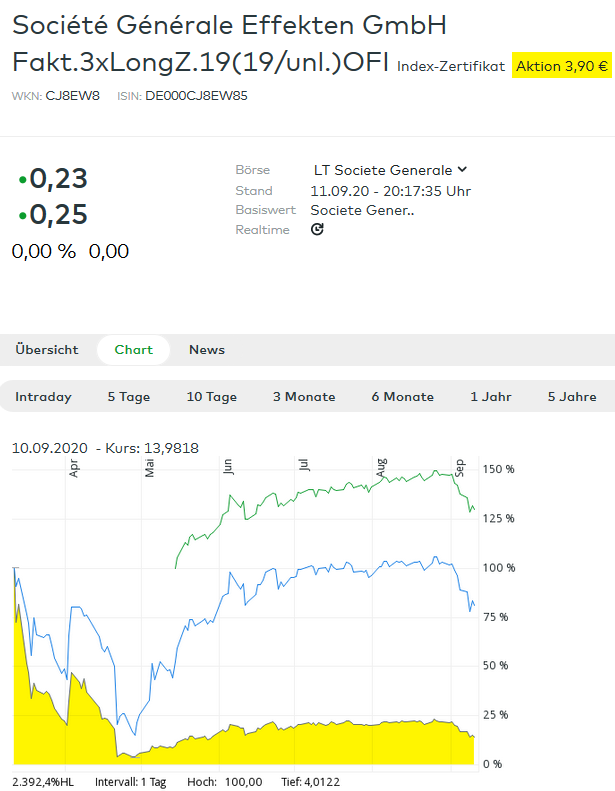Set chart range to 6 Monate
Screen dimensions: 615x791
pyautogui.click(x=403, y=397)
